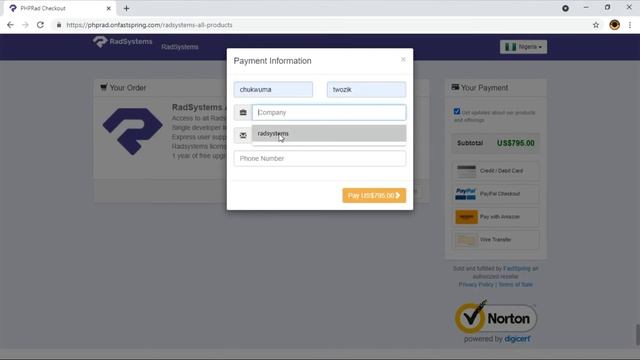This screenshot has width=640, height=360.
Task: Click the Pay US$795.00 button
Action: point(374,196)
